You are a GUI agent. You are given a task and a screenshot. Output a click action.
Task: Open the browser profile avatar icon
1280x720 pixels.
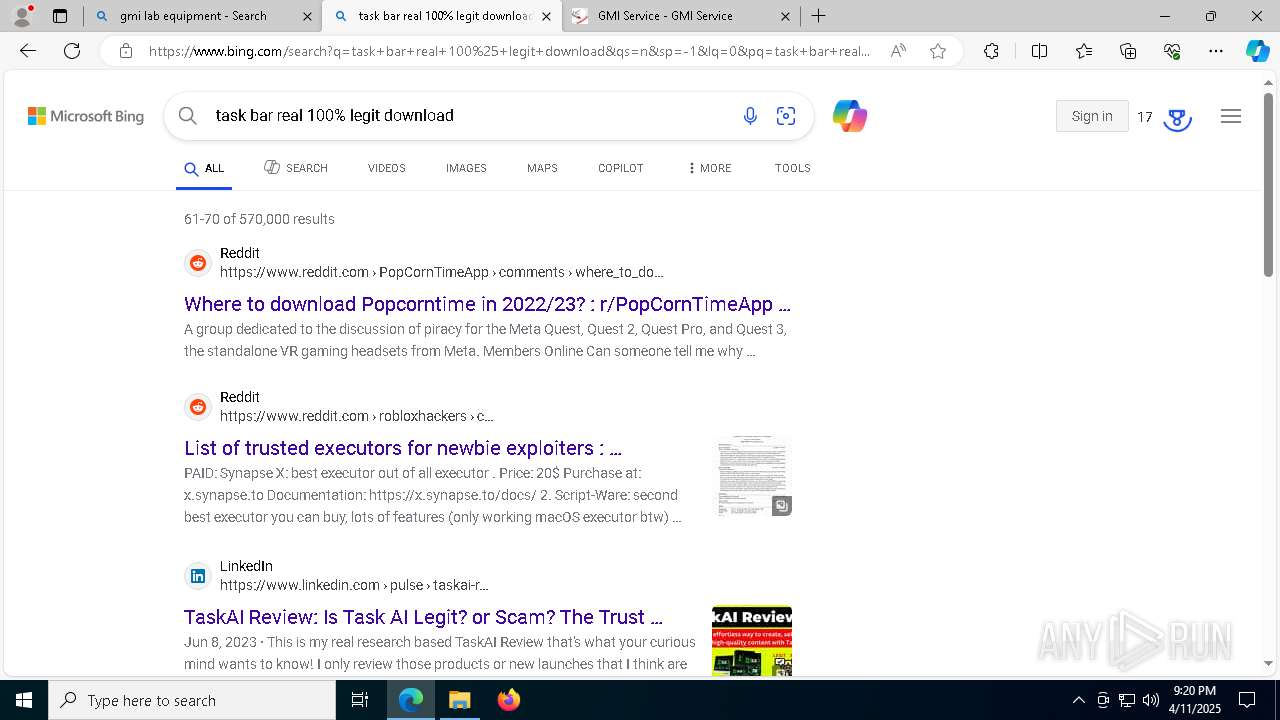tap(22, 16)
